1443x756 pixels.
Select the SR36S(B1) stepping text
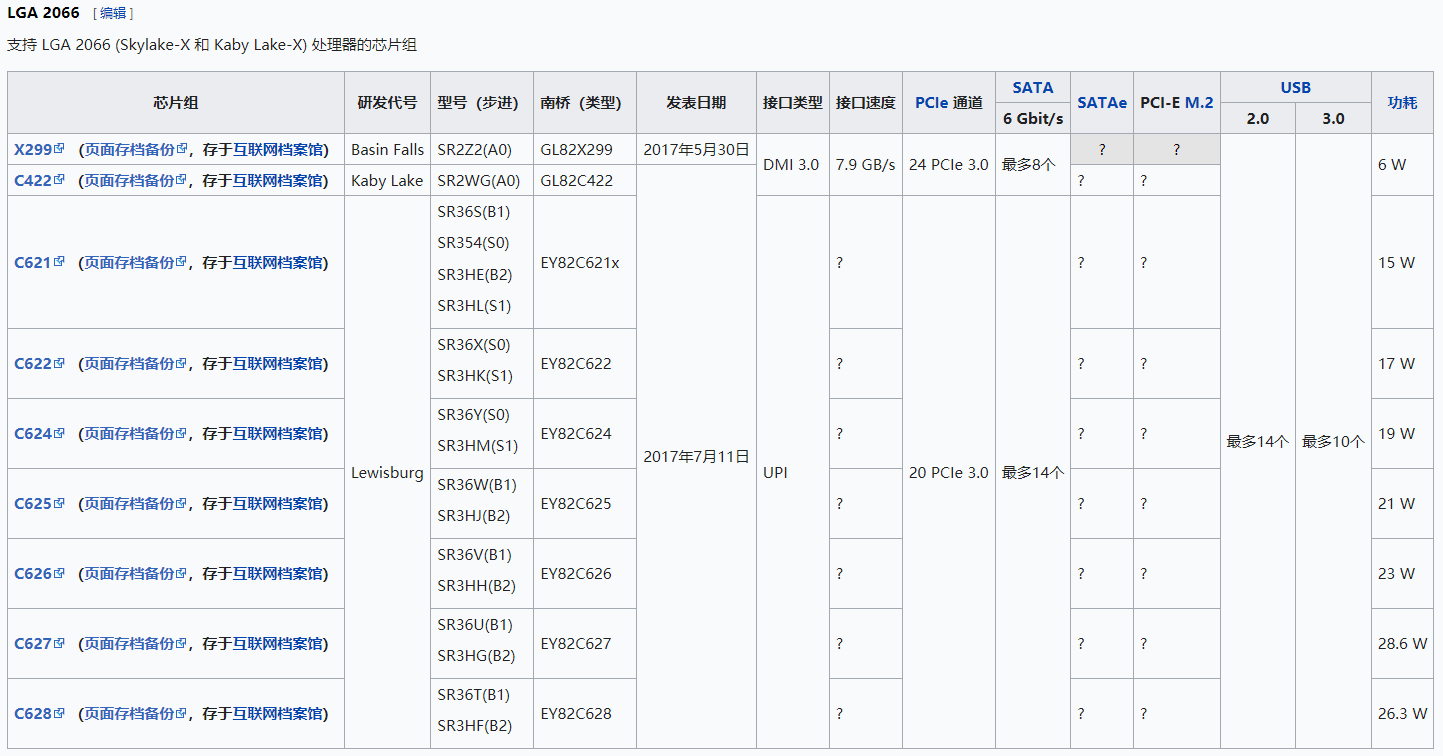coord(474,211)
